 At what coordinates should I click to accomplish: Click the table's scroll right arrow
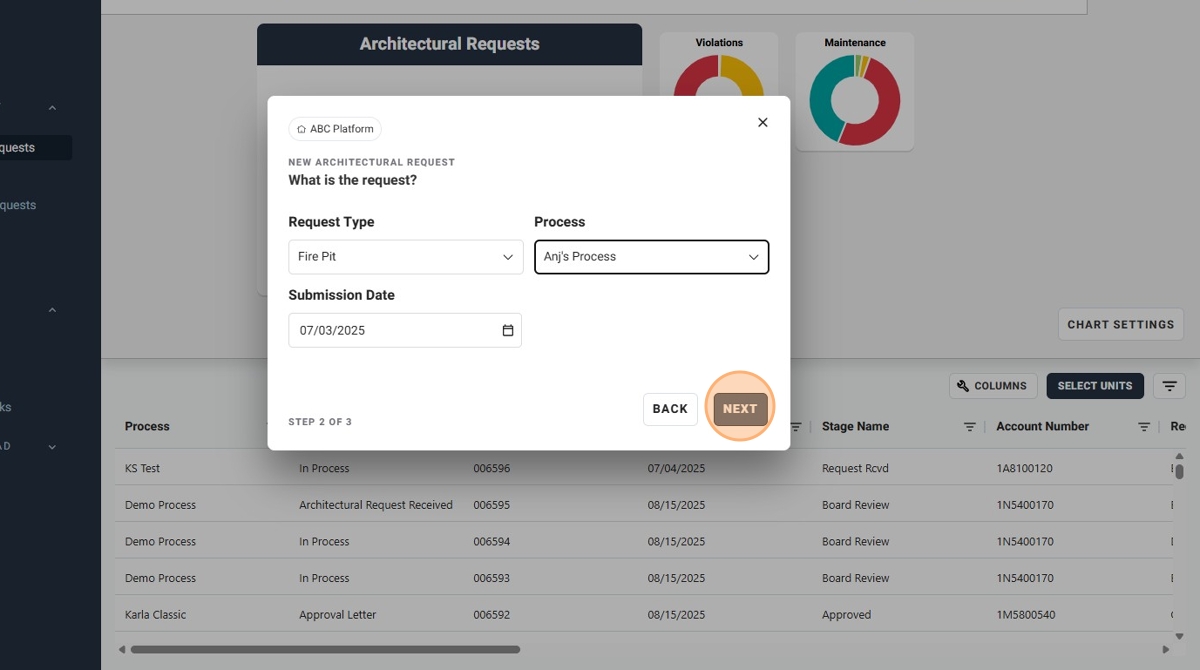point(1165,649)
